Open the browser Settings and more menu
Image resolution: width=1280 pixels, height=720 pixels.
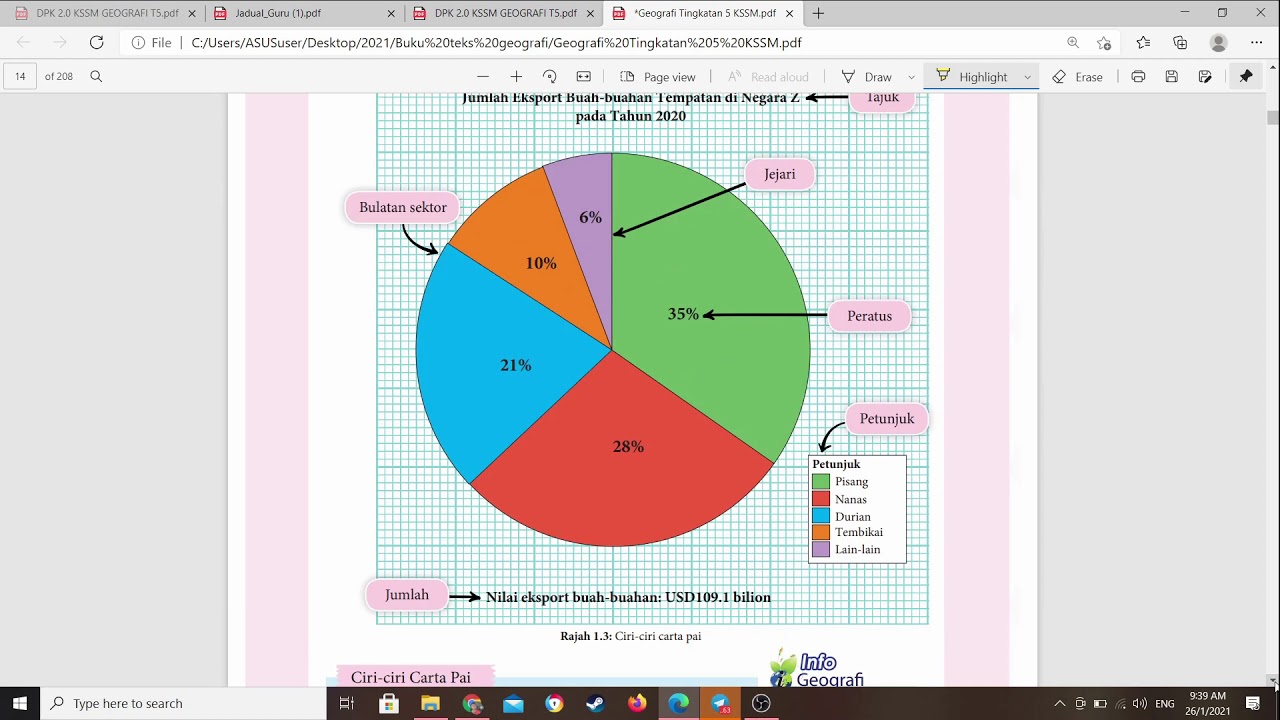(x=1256, y=43)
